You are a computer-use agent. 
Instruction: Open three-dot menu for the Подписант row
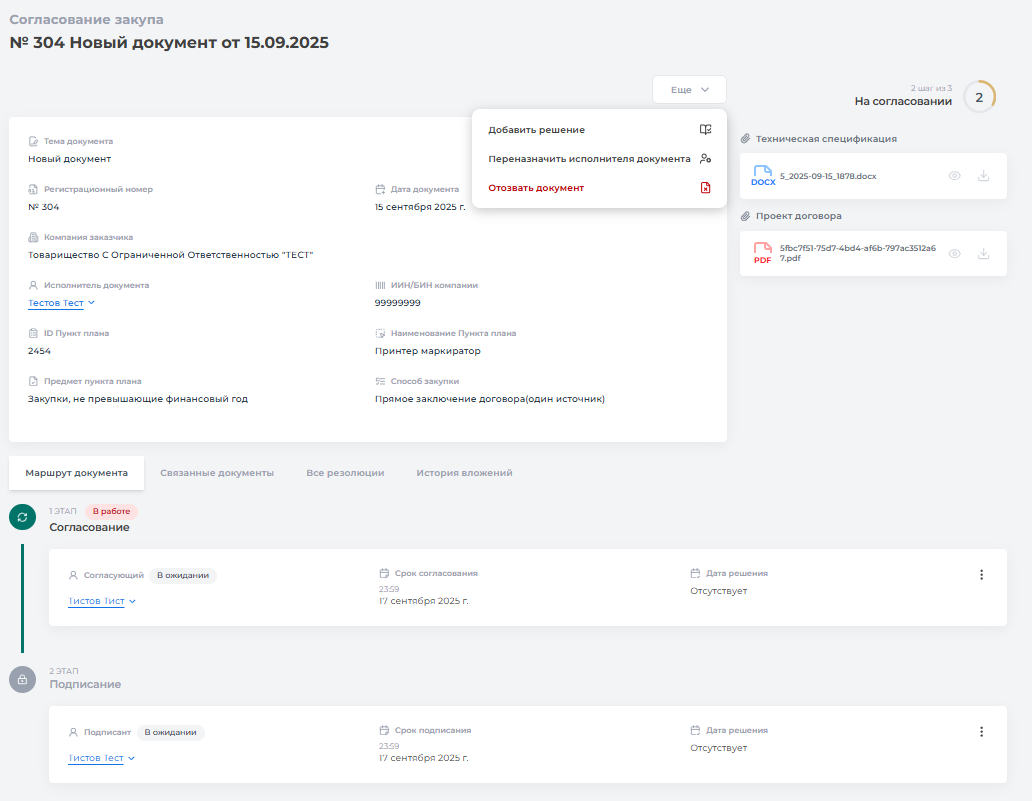(981, 732)
